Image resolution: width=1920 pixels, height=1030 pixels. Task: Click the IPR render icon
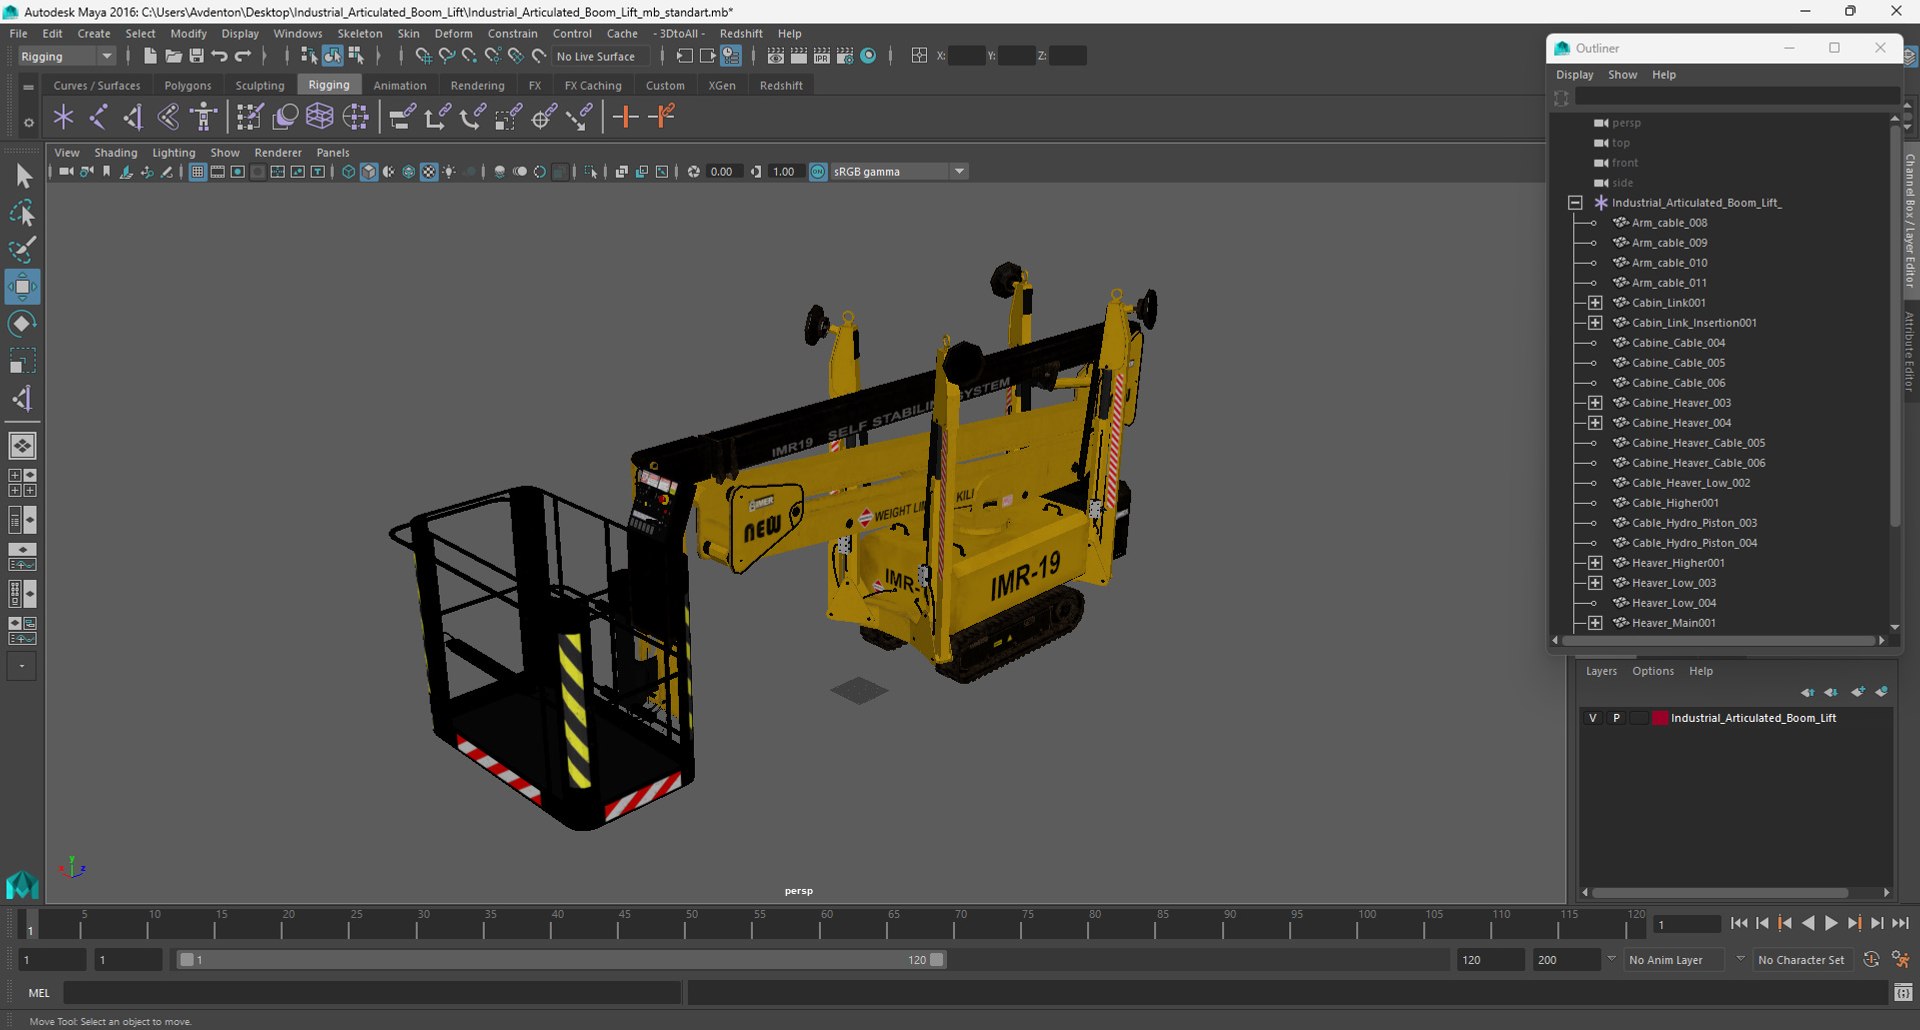tap(822, 56)
